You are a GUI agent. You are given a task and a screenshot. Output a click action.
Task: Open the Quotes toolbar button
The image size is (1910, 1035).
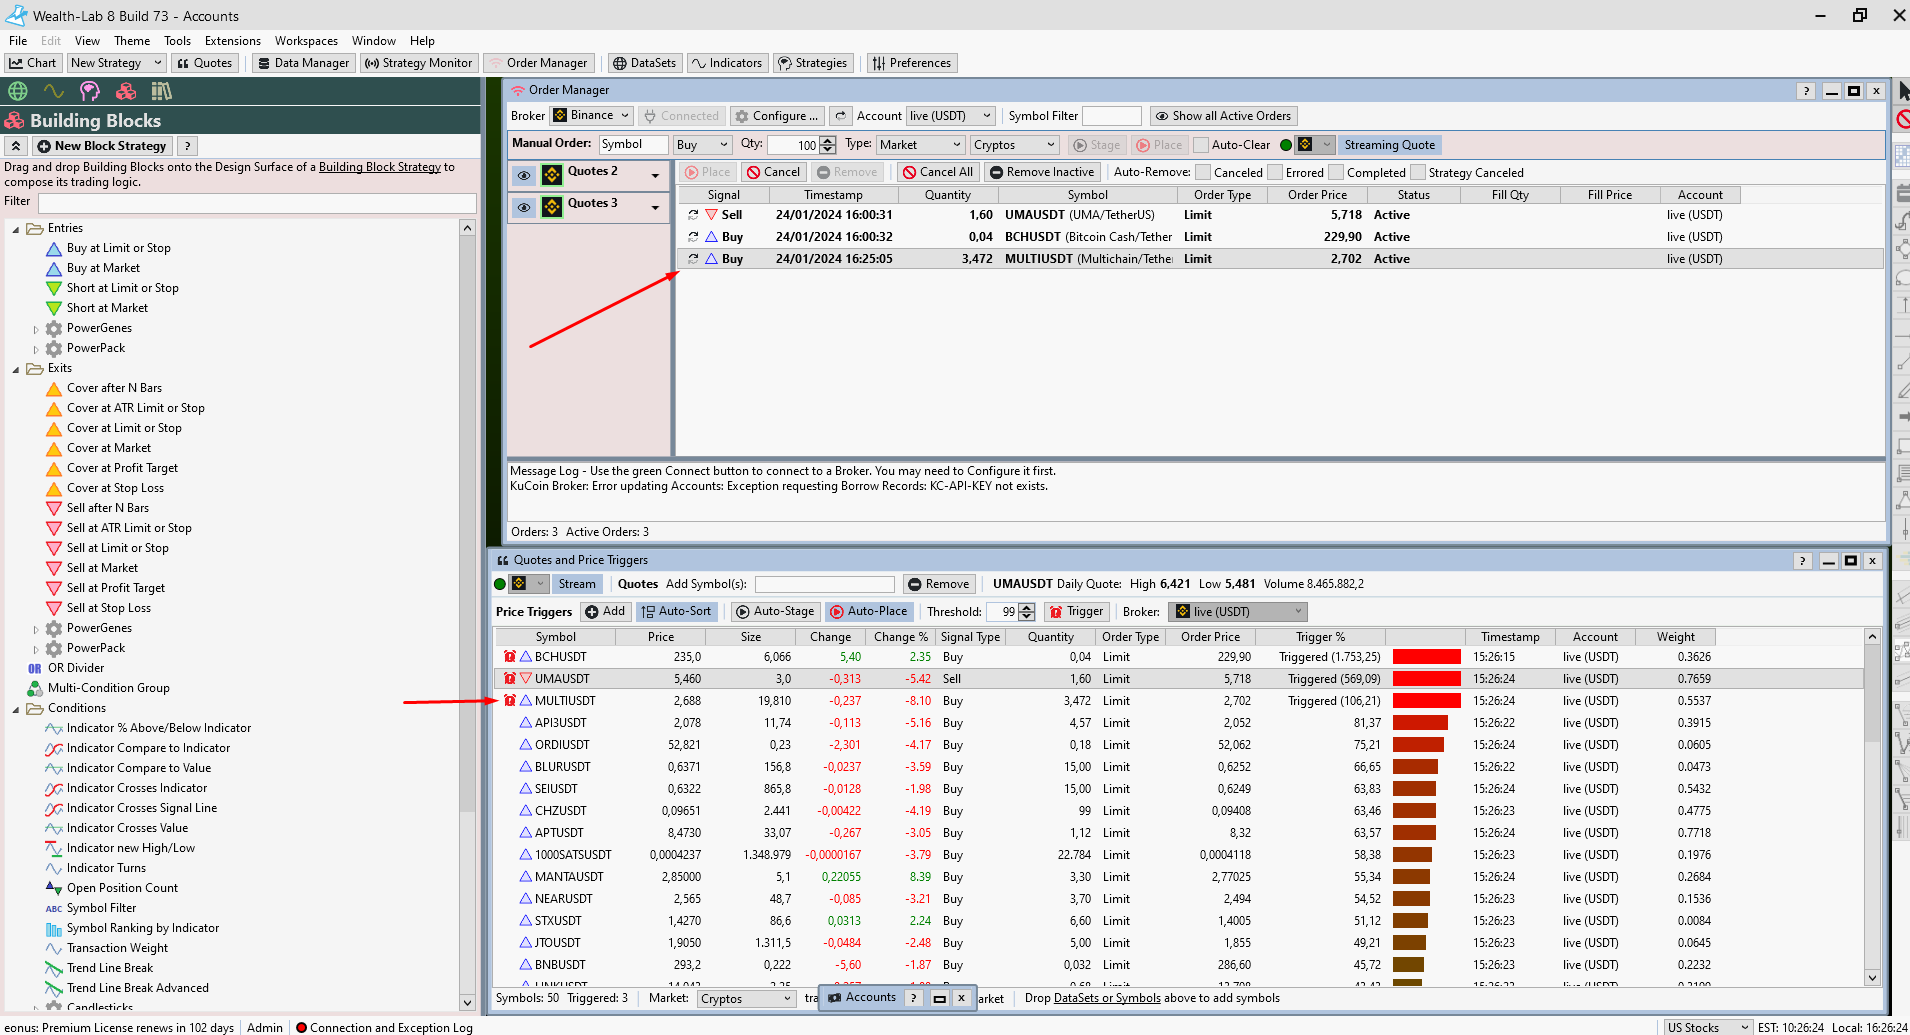[205, 63]
